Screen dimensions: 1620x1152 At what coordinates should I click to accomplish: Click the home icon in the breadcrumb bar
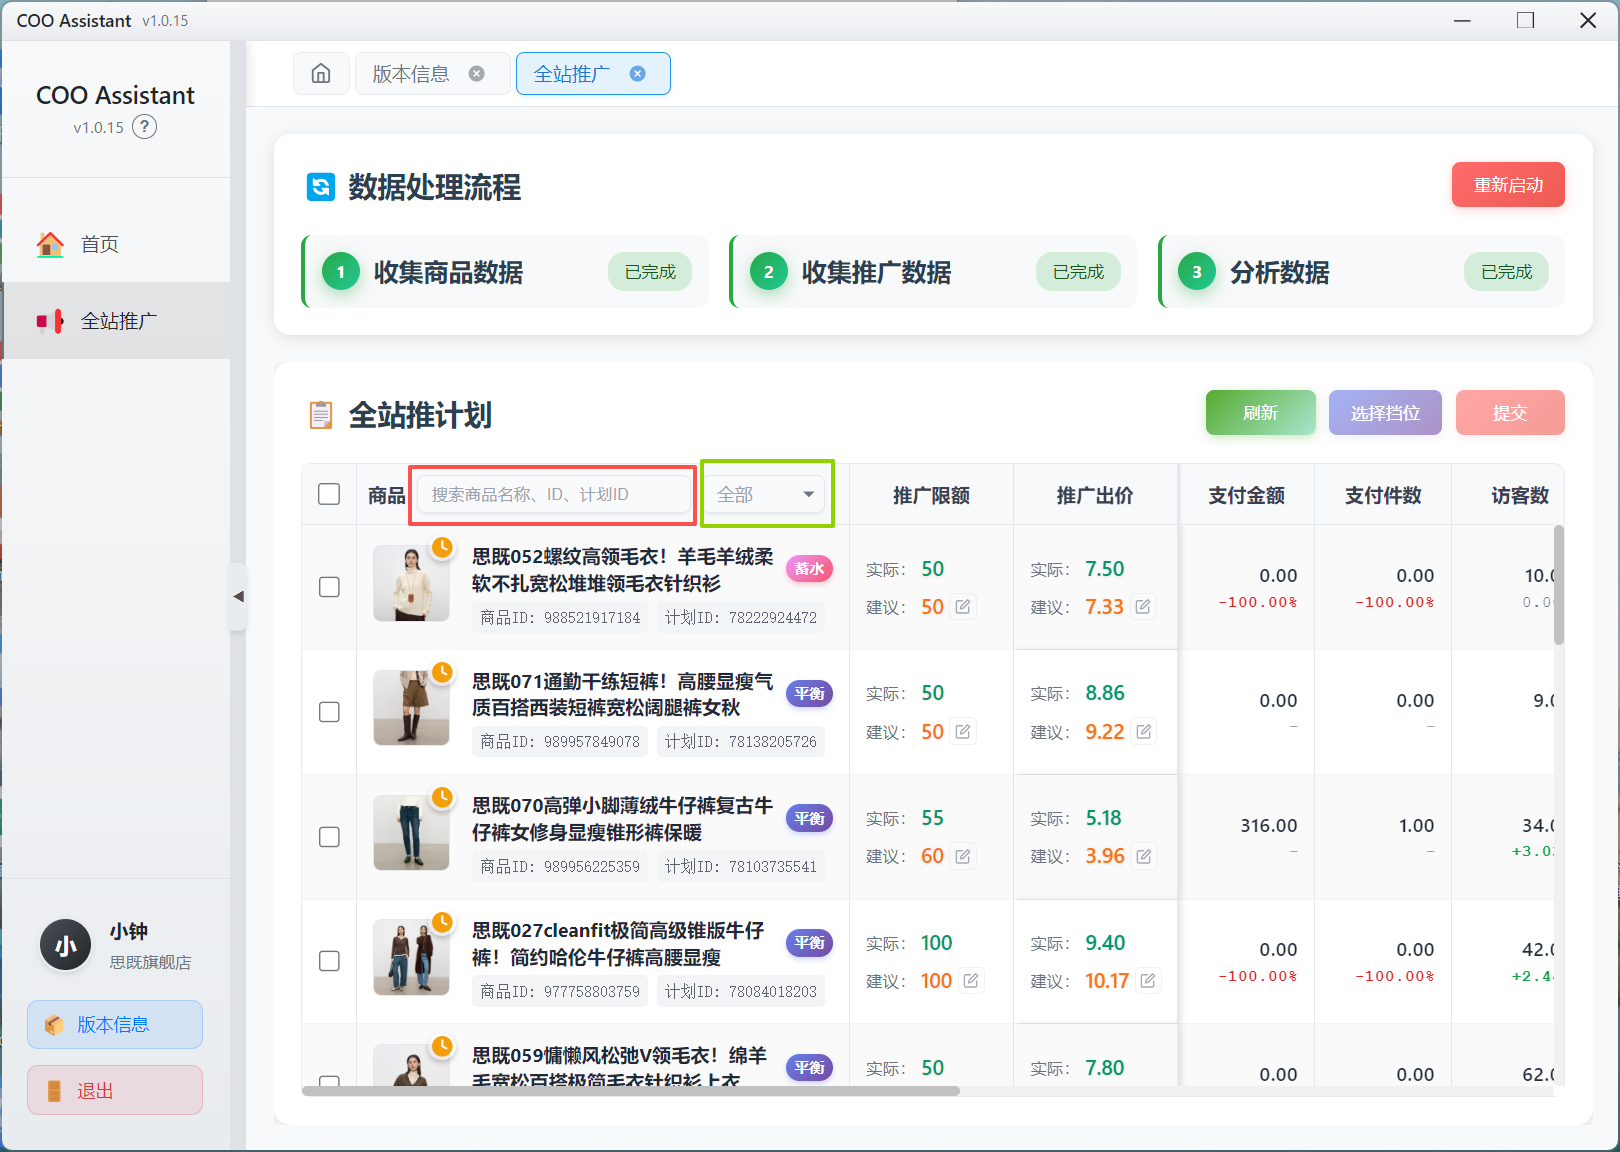321,73
